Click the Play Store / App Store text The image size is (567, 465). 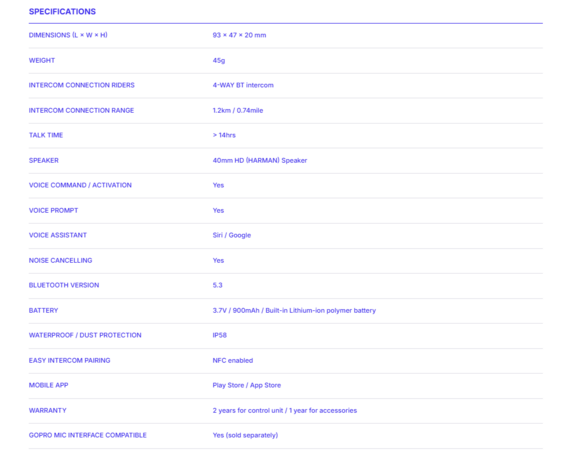tap(247, 385)
